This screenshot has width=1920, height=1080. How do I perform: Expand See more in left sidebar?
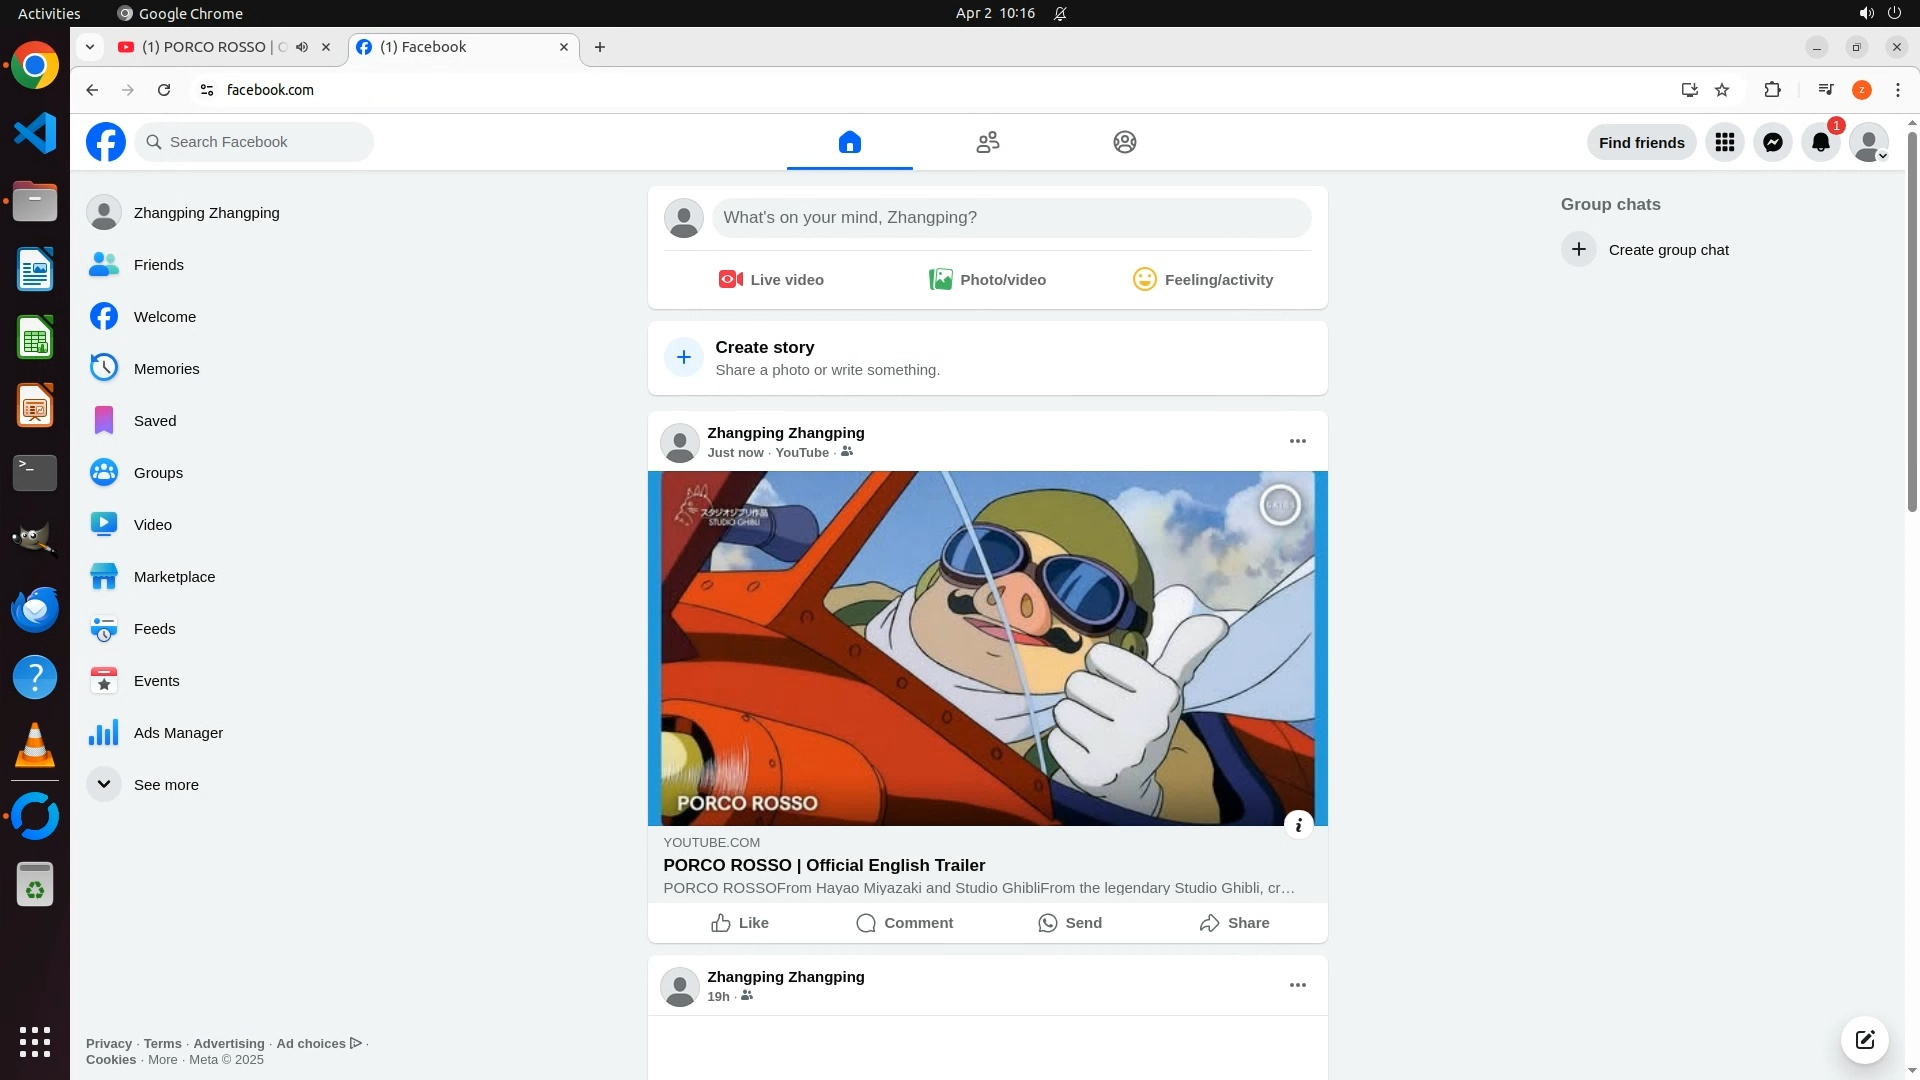coord(165,785)
